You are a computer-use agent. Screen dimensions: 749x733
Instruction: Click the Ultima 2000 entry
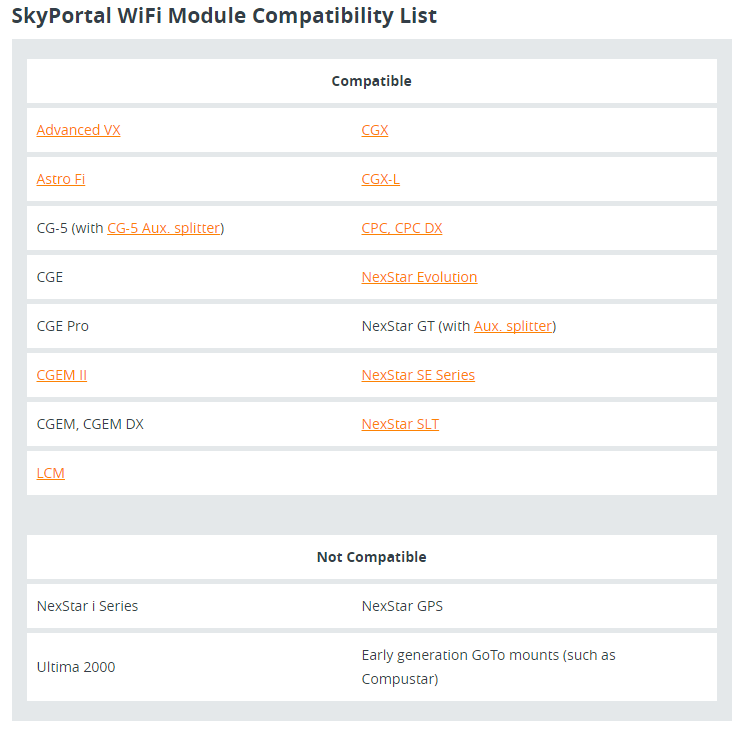click(76, 667)
